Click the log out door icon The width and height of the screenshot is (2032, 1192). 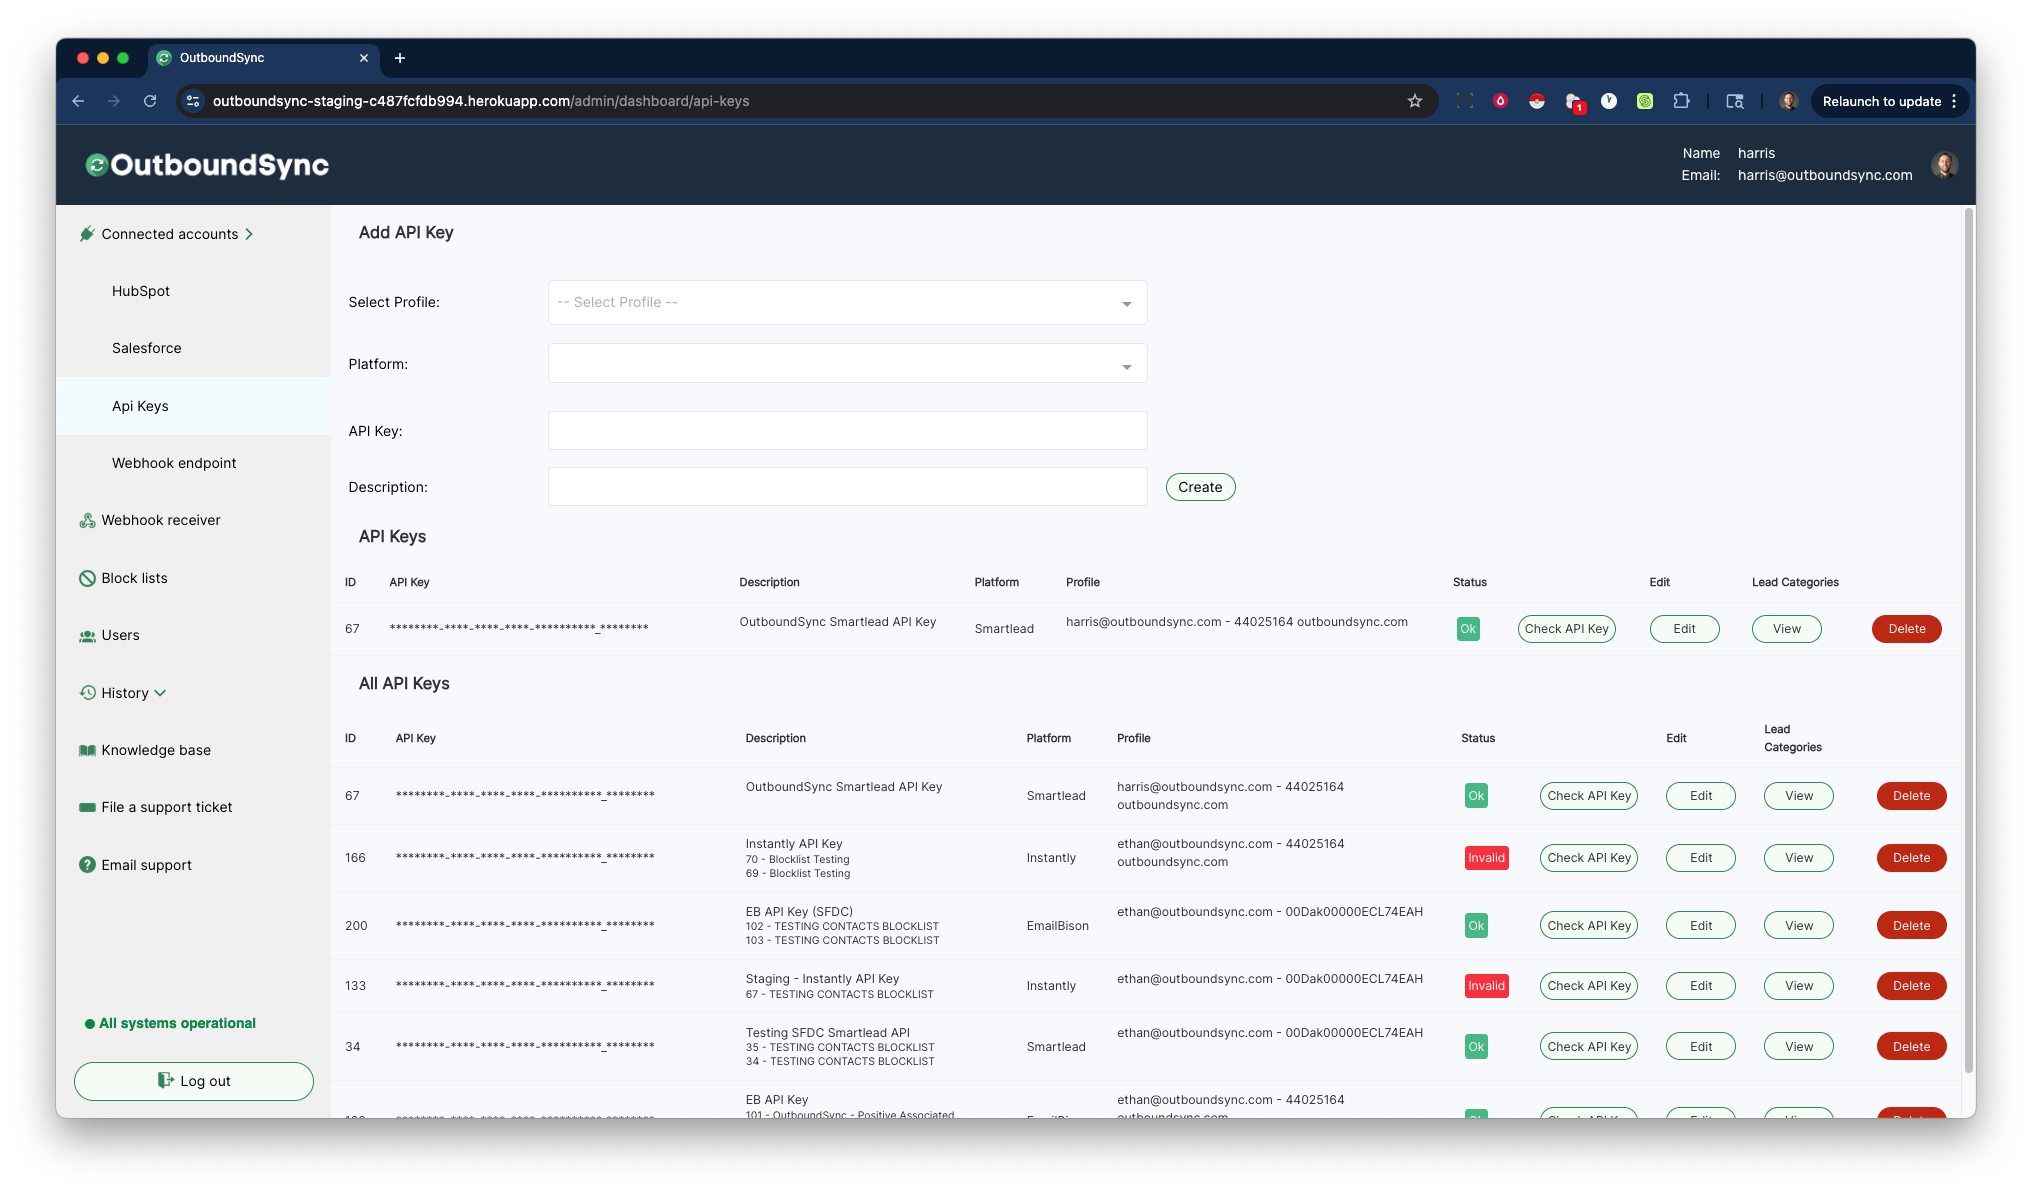click(165, 1081)
